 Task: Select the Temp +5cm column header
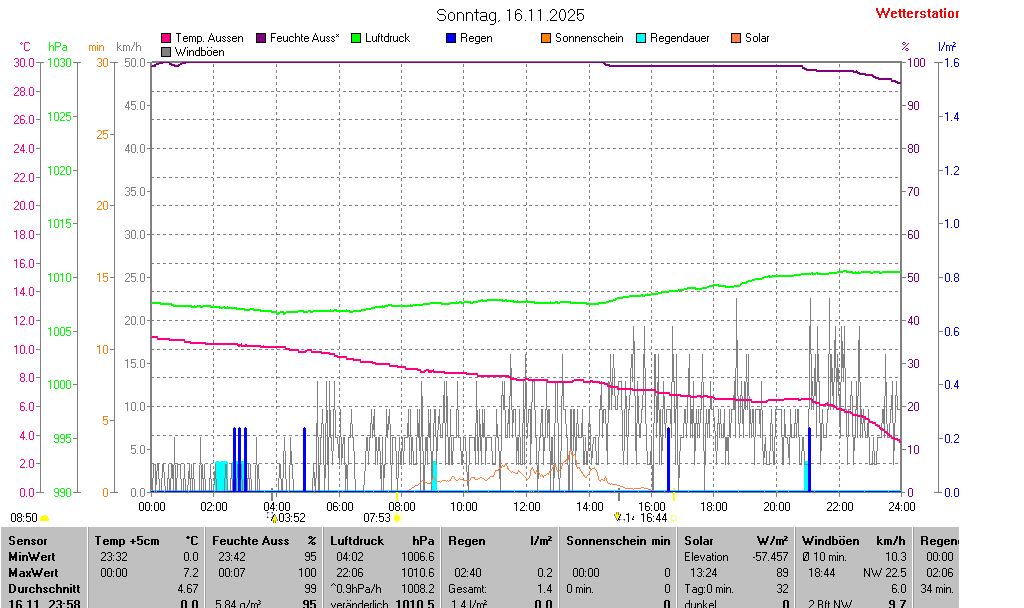click(x=143, y=540)
